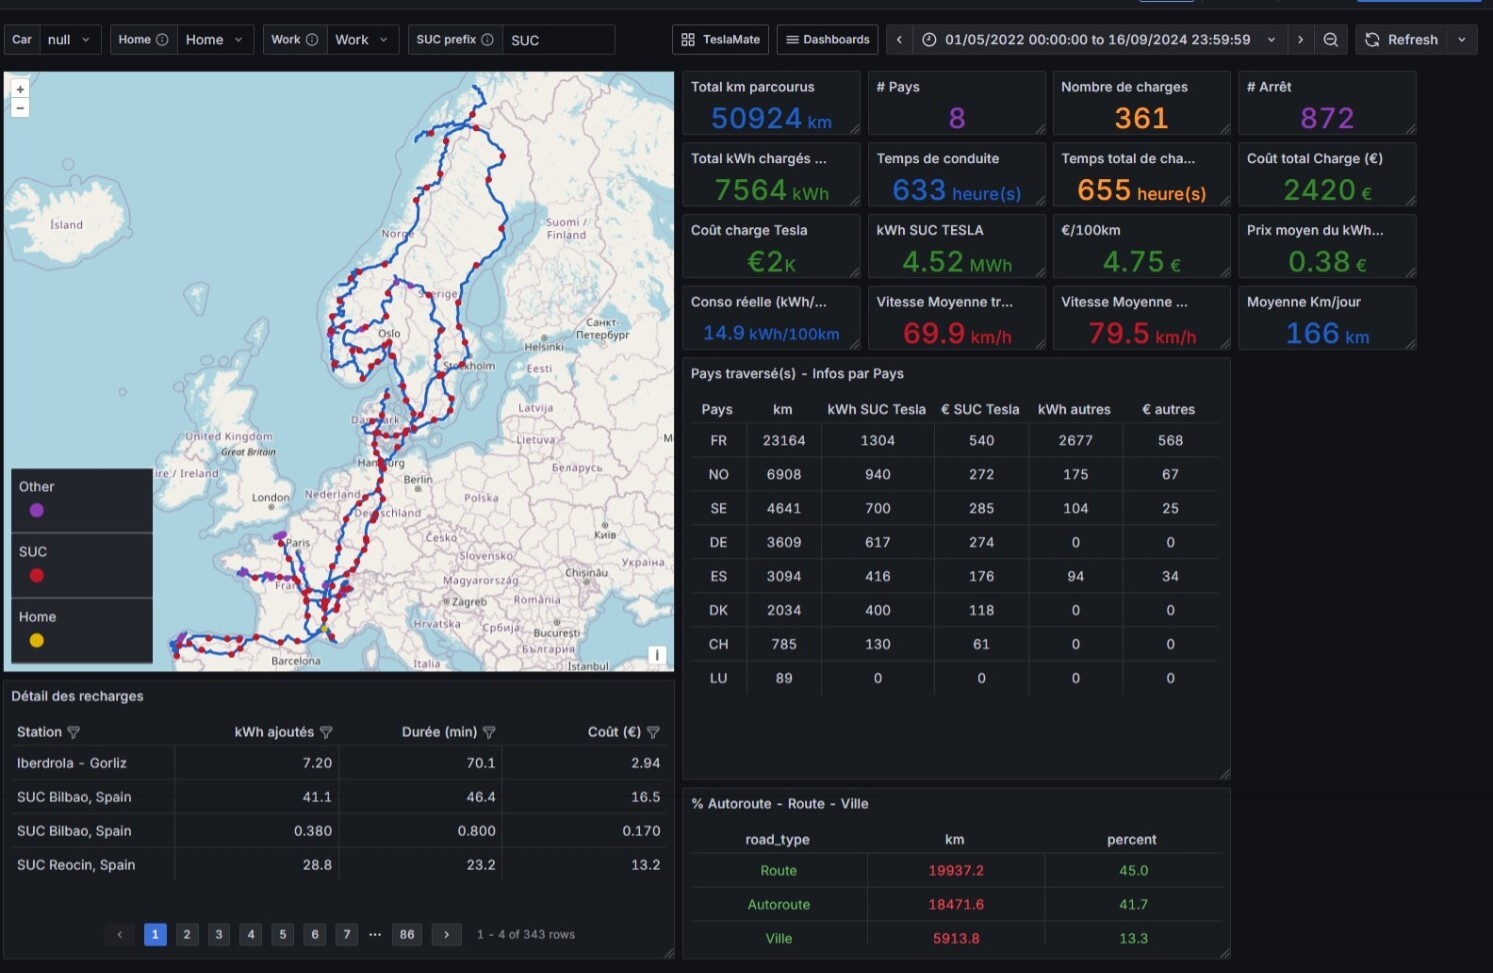
Task: Show the Home variable info tooltip icon
Action: point(162,40)
